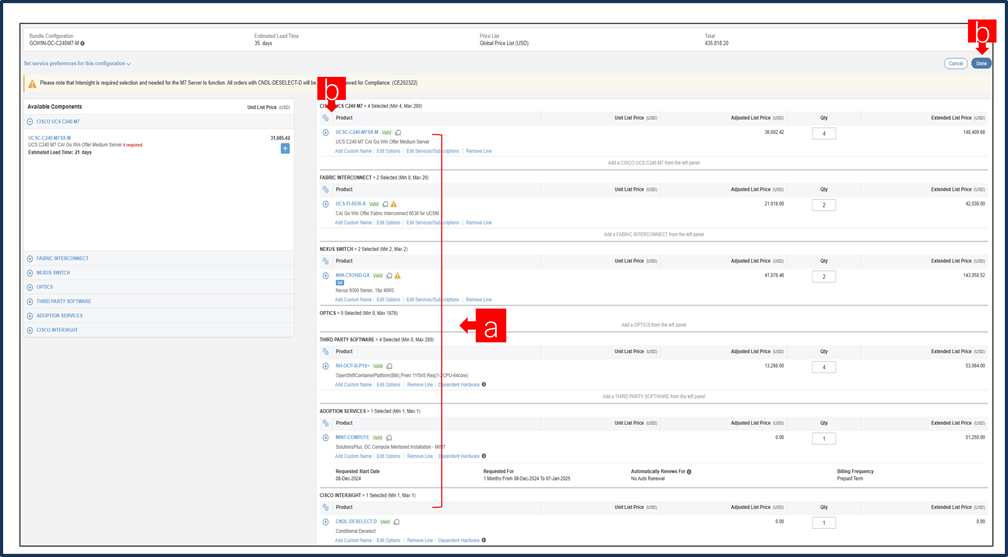Click quantity field for N9K-C9316D-GX
This screenshot has width=1008, height=557.
point(824,277)
